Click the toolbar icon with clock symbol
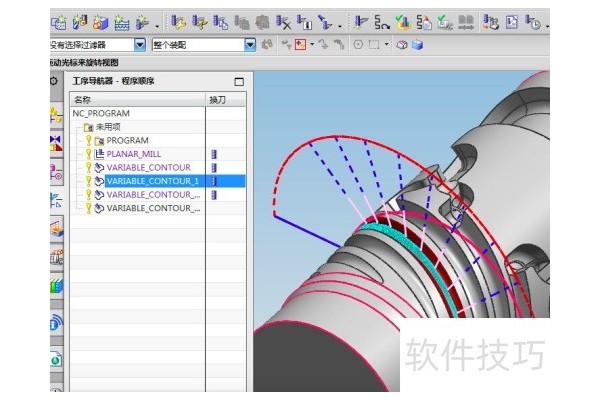 pyautogui.click(x=532, y=23)
